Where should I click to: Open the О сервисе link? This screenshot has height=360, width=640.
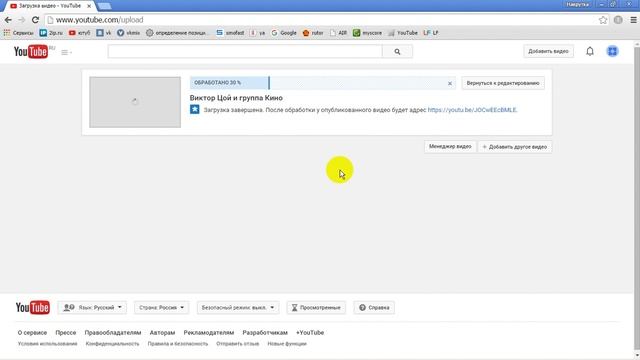pos(32,333)
